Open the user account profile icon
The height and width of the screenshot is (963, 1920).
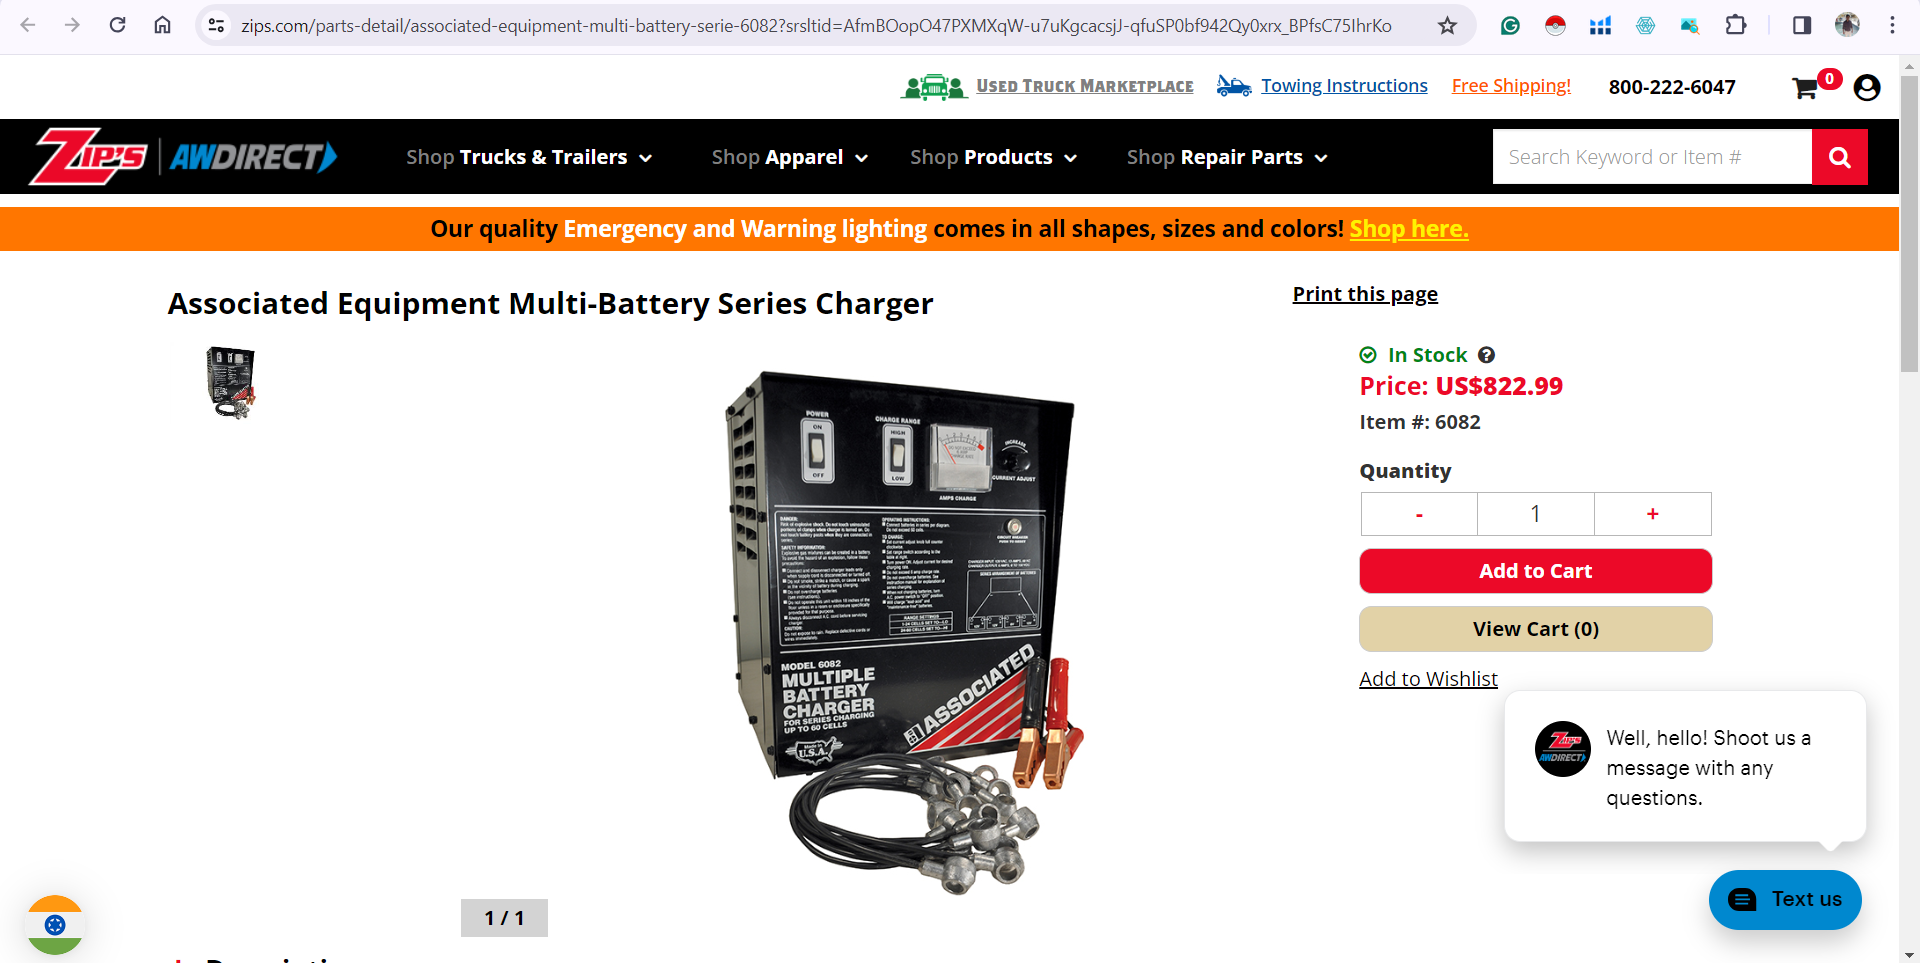tap(1867, 88)
